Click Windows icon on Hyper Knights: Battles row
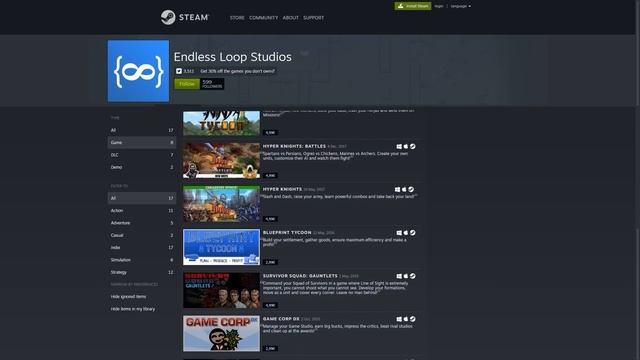Viewport: 640px width, 360px height. point(399,146)
